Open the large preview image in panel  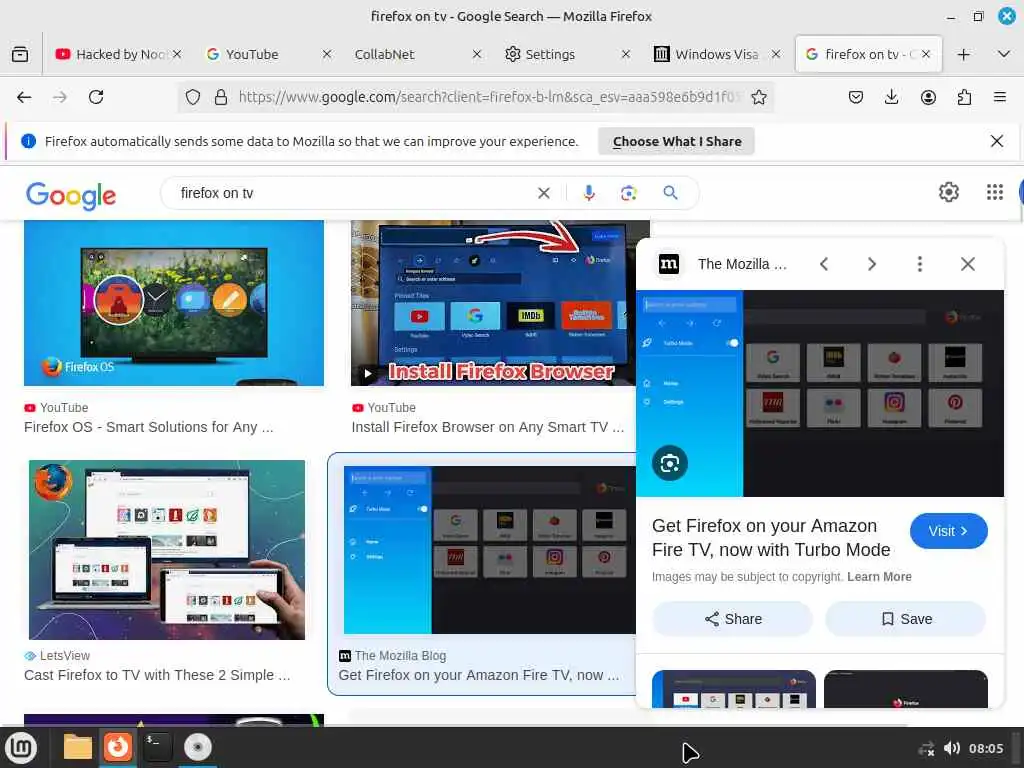tap(820, 393)
